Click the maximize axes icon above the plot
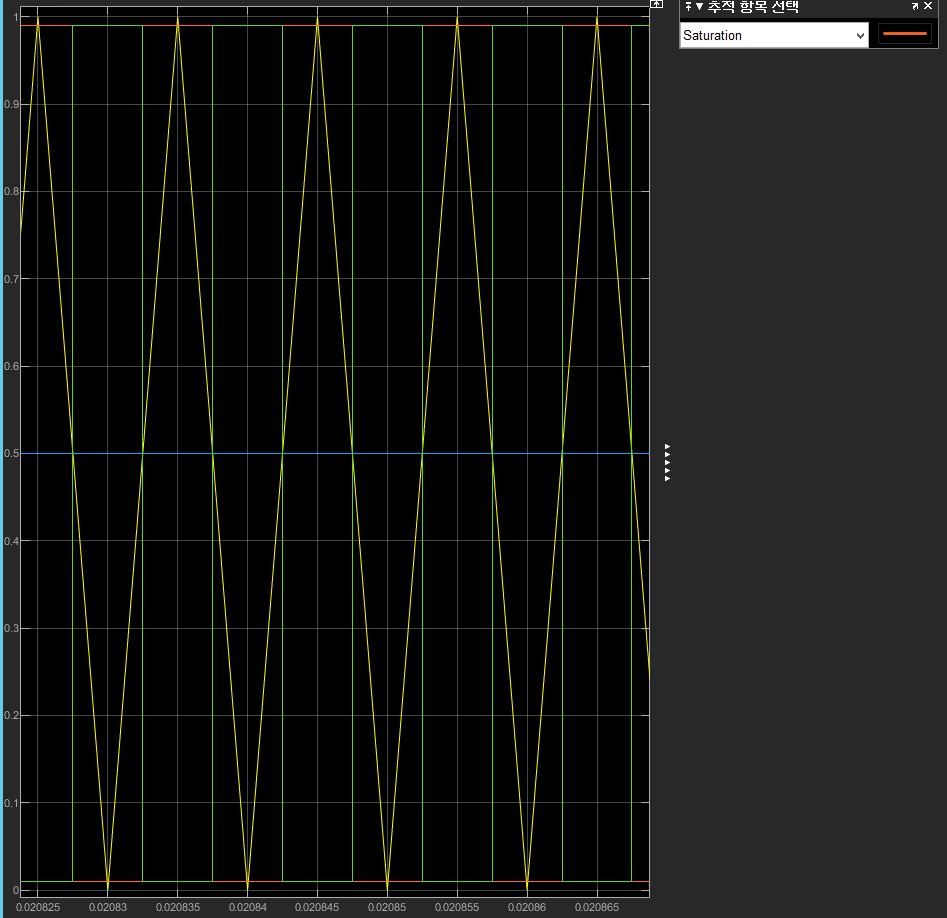Viewport: 947px width, 918px height. [x=656, y=4]
